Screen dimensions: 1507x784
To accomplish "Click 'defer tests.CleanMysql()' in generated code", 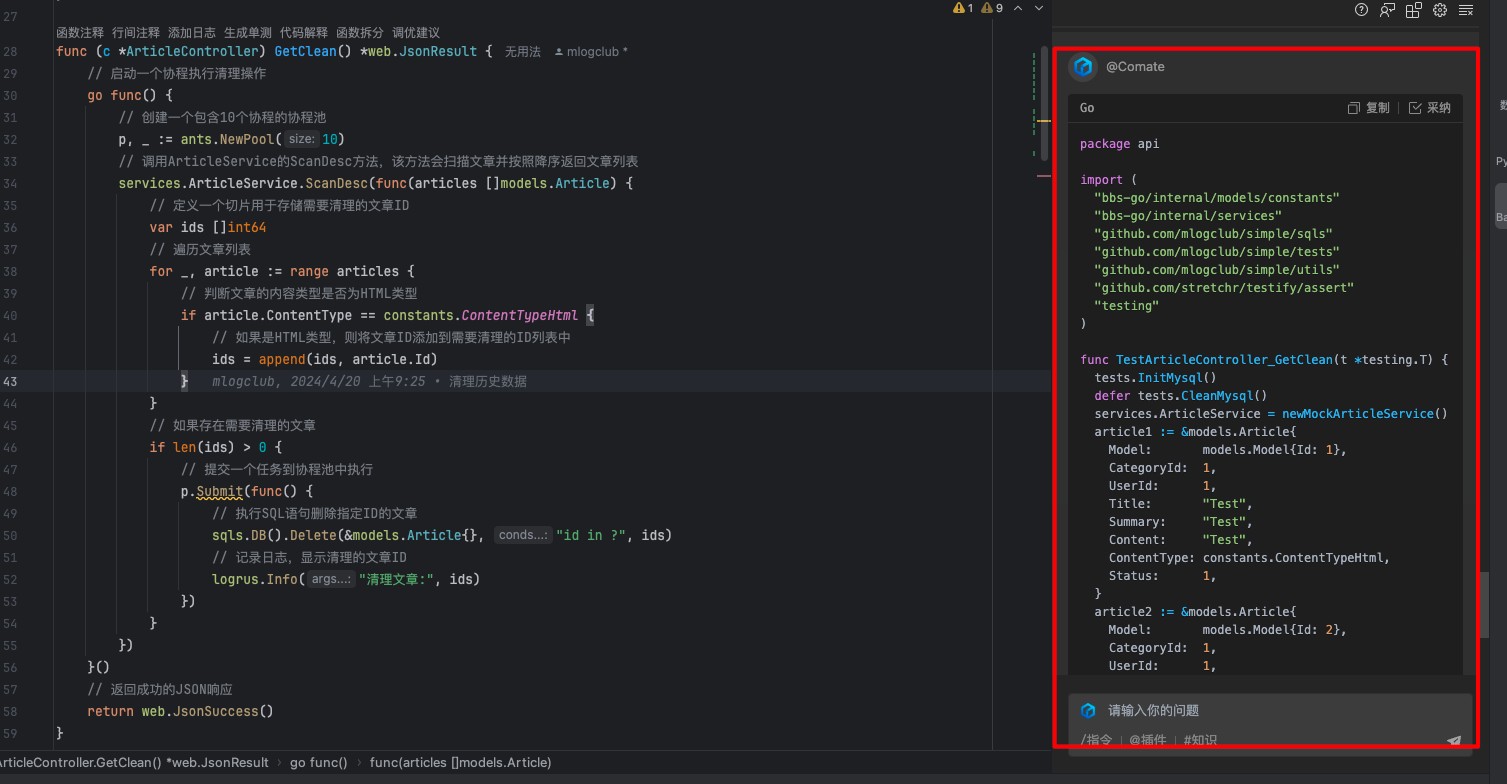I will [x=1181, y=396].
